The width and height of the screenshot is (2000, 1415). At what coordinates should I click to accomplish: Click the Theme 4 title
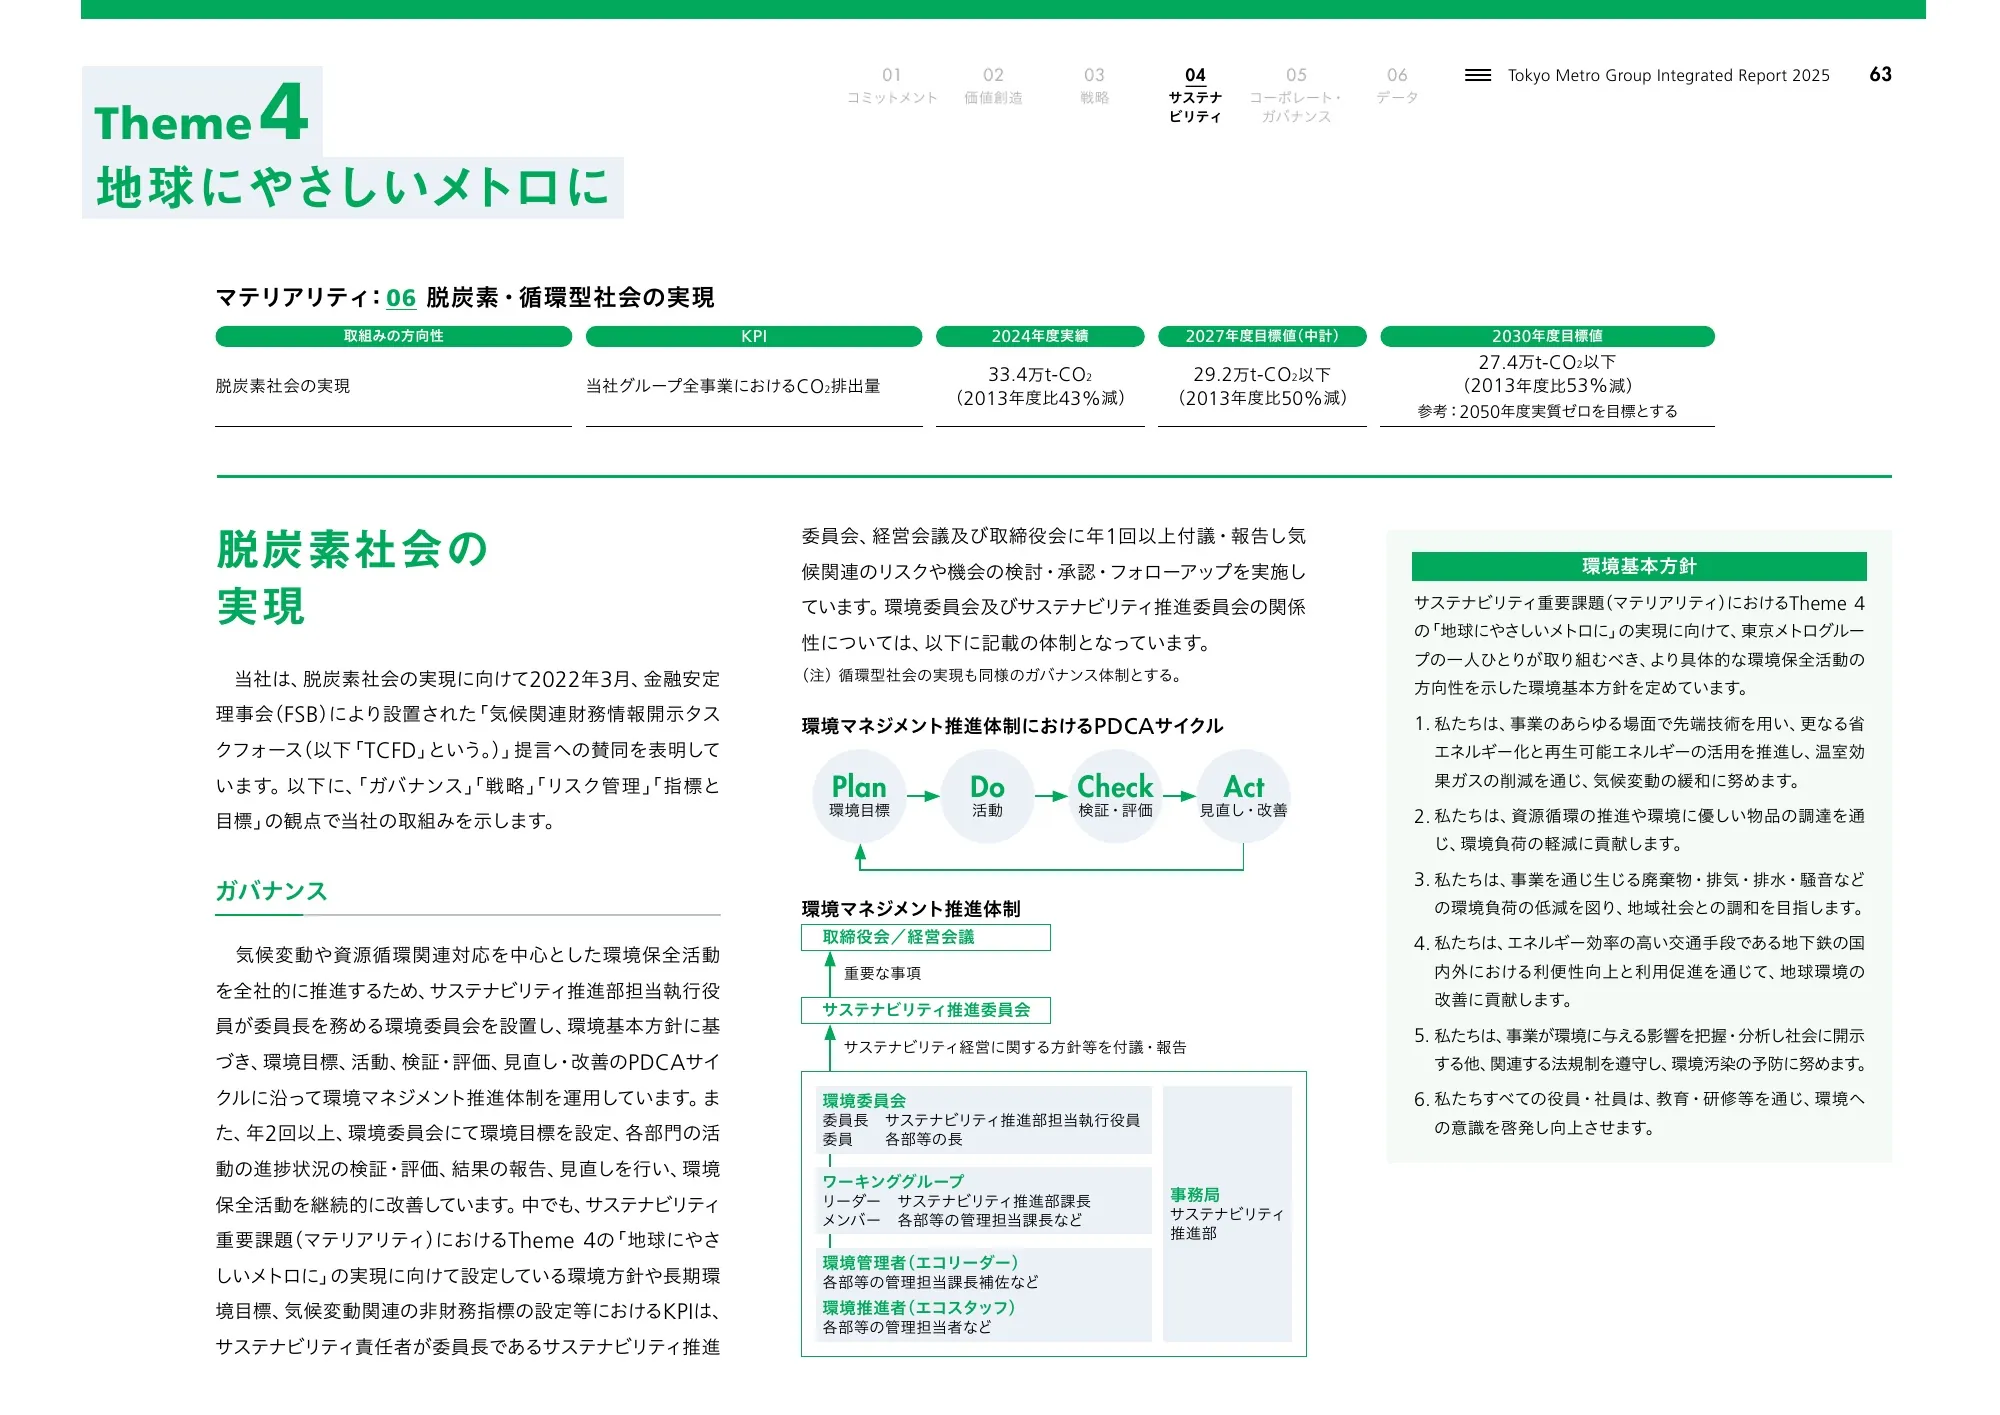[x=201, y=112]
